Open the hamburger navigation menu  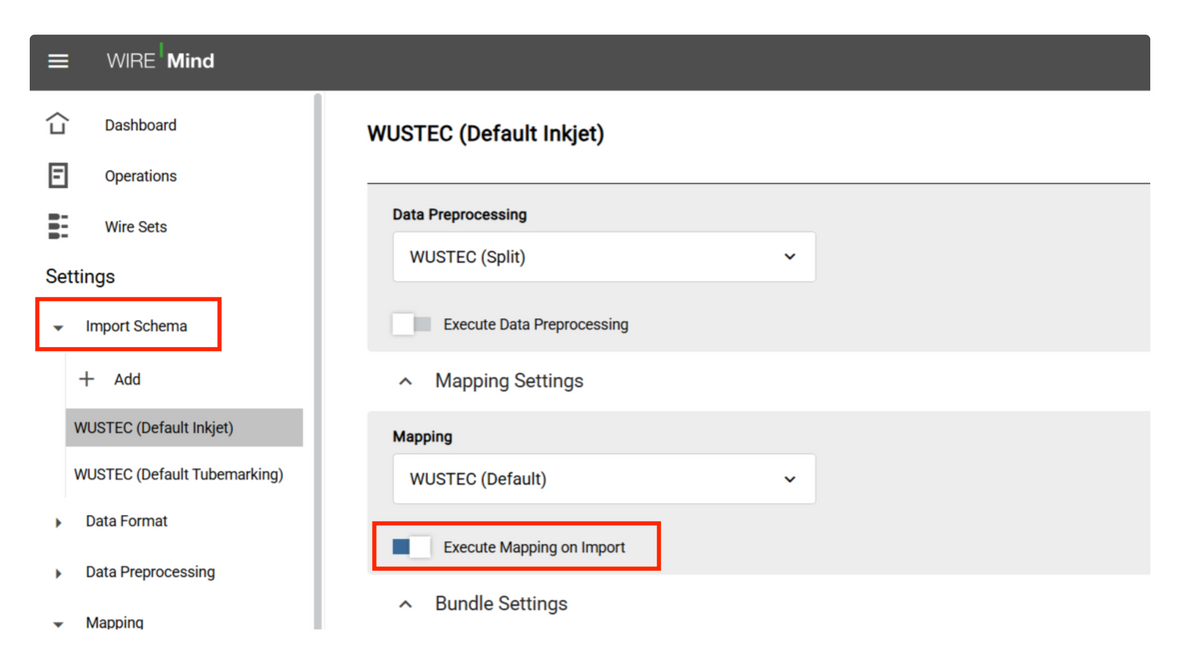tap(58, 61)
